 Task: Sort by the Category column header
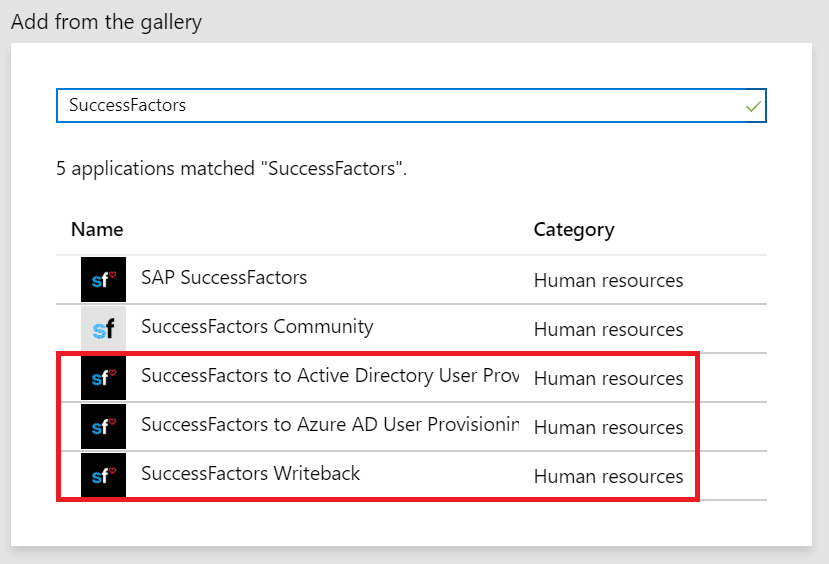pos(574,230)
